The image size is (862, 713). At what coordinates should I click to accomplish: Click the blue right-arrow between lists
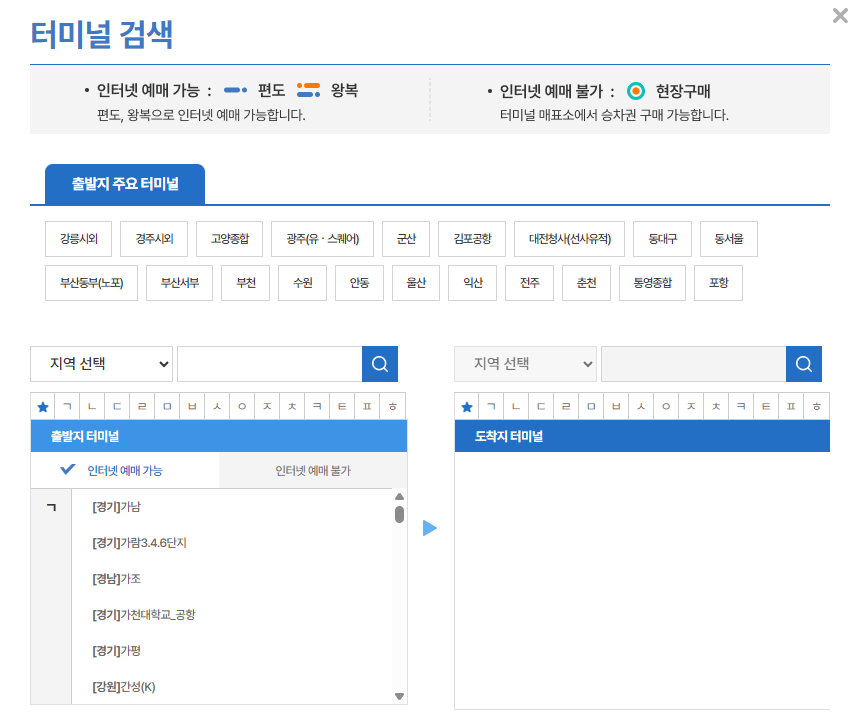tap(430, 528)
